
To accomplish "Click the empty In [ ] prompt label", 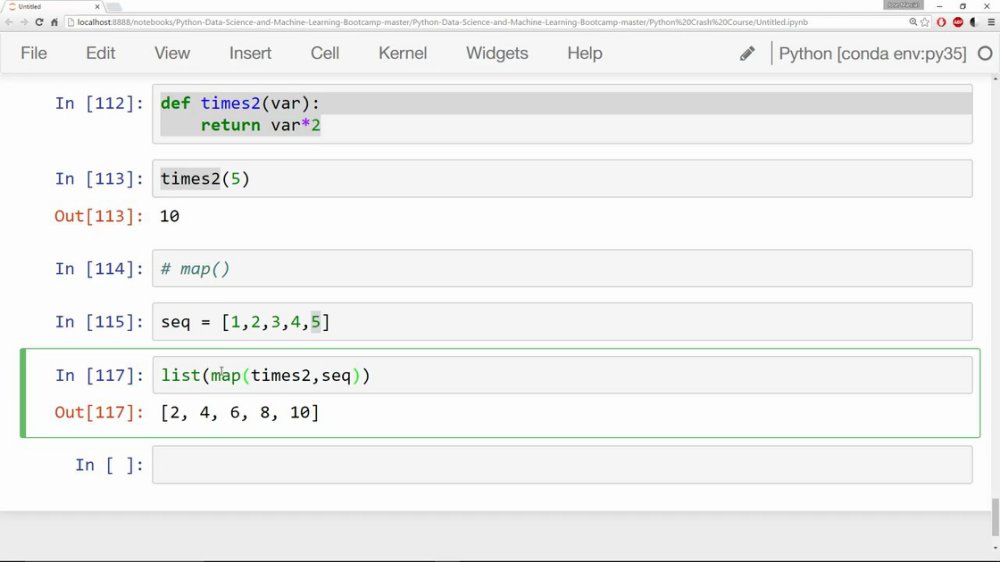I will [109, 465].
